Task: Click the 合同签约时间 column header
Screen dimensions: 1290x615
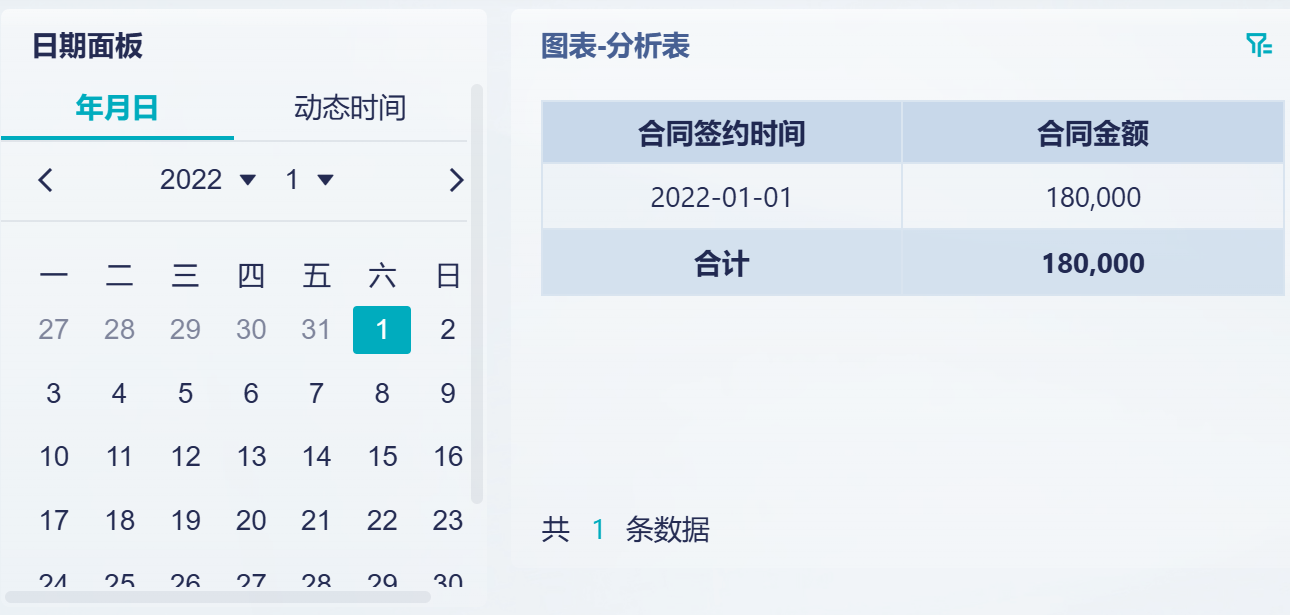Action: pyautogui.click(x=721, y=133)
